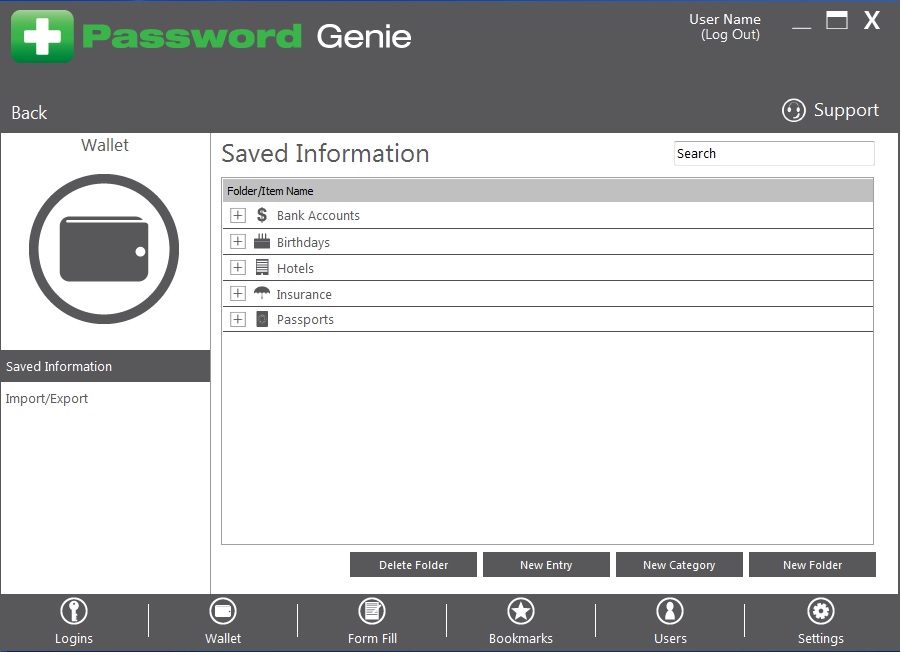Select the Hotels row text
902x652 pixels.
tap(295, 268)
